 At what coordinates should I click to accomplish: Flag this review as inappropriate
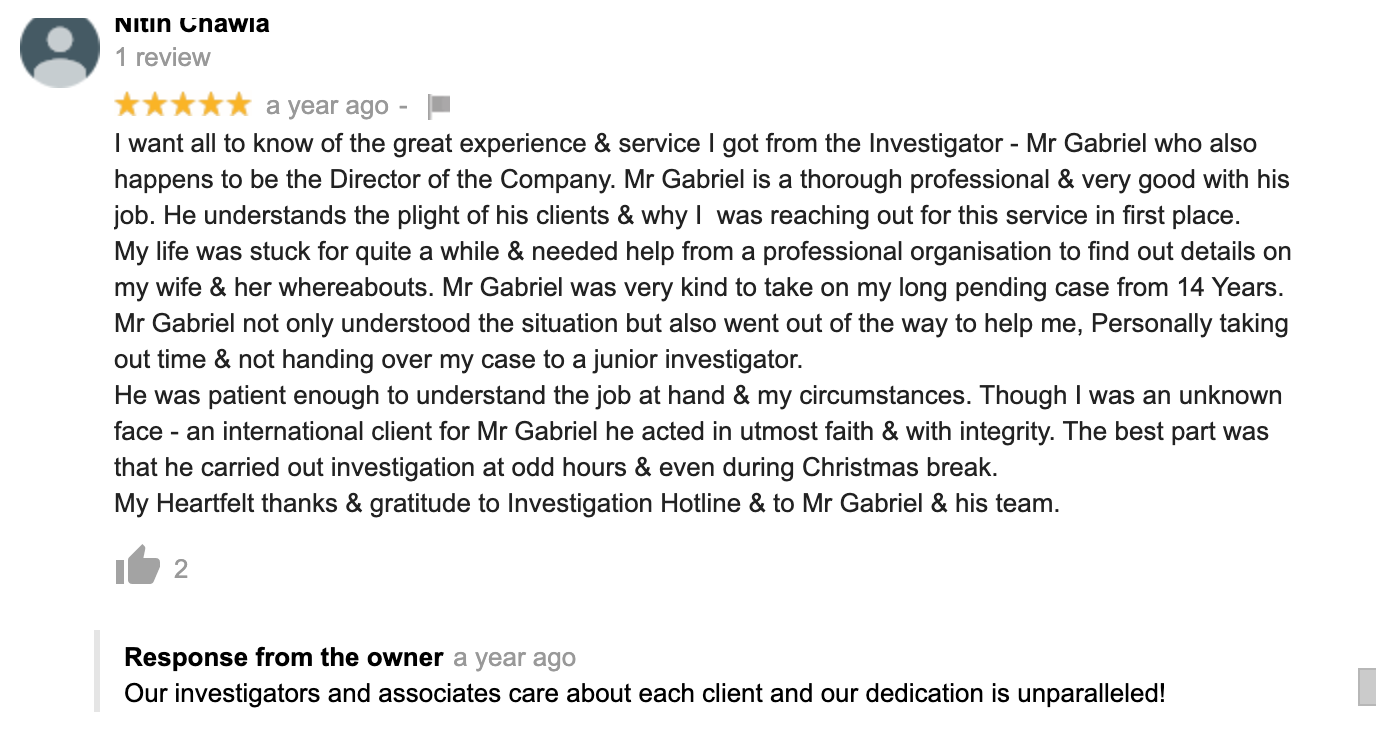tap(439, 105)
